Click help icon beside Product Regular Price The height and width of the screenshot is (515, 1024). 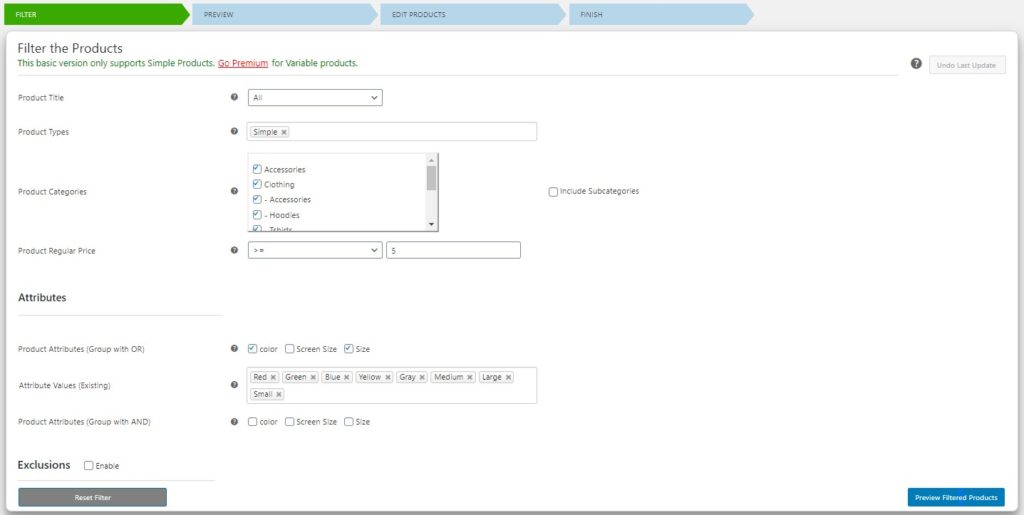[x=234, y=250]
